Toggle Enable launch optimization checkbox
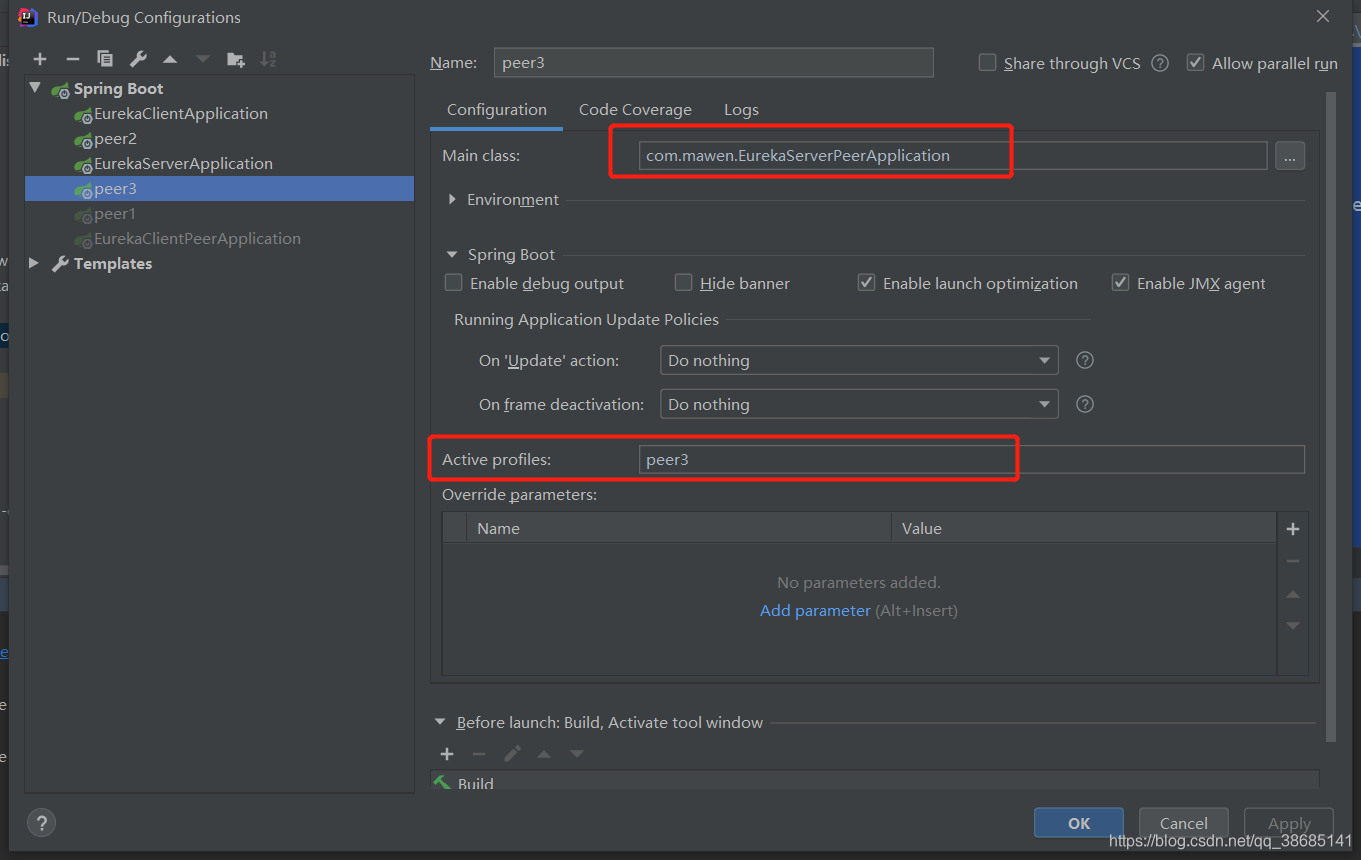1361x860 pixels. tap(867, 283)
